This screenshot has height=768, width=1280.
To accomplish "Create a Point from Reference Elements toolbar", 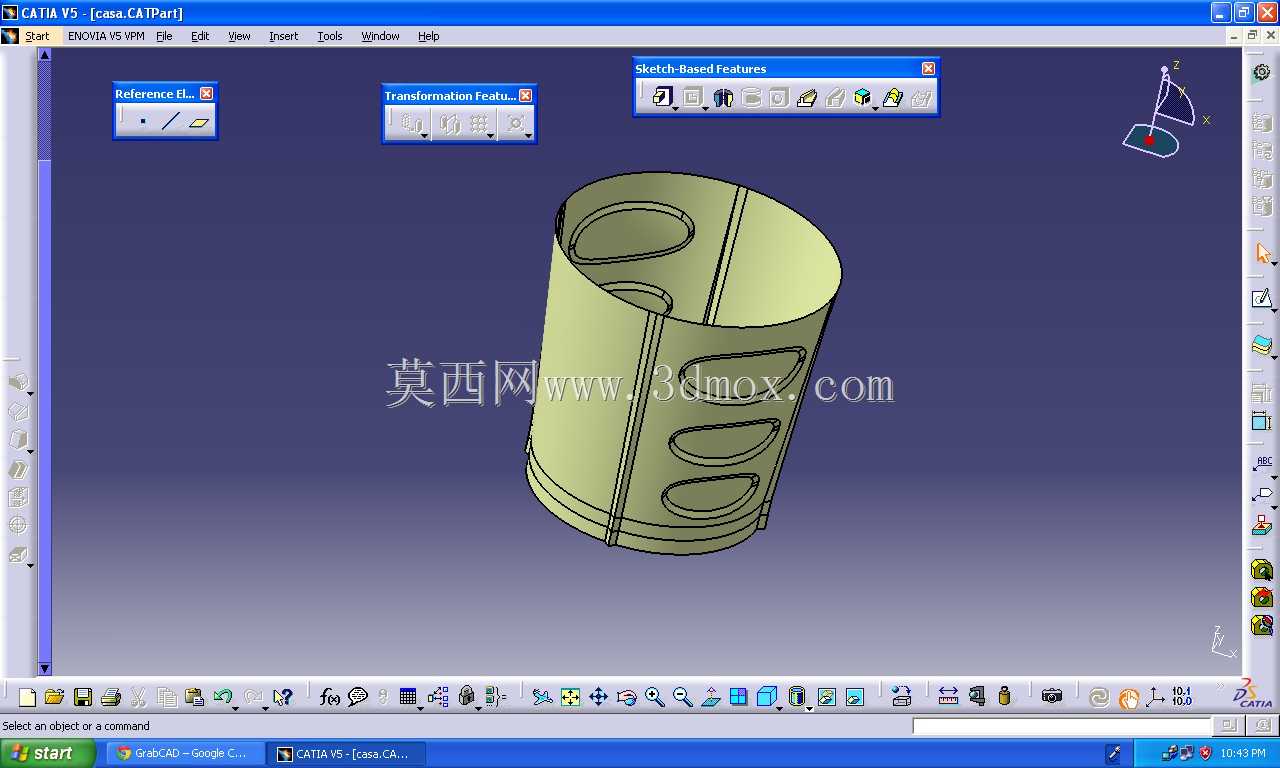I will (x=143, y=122).
